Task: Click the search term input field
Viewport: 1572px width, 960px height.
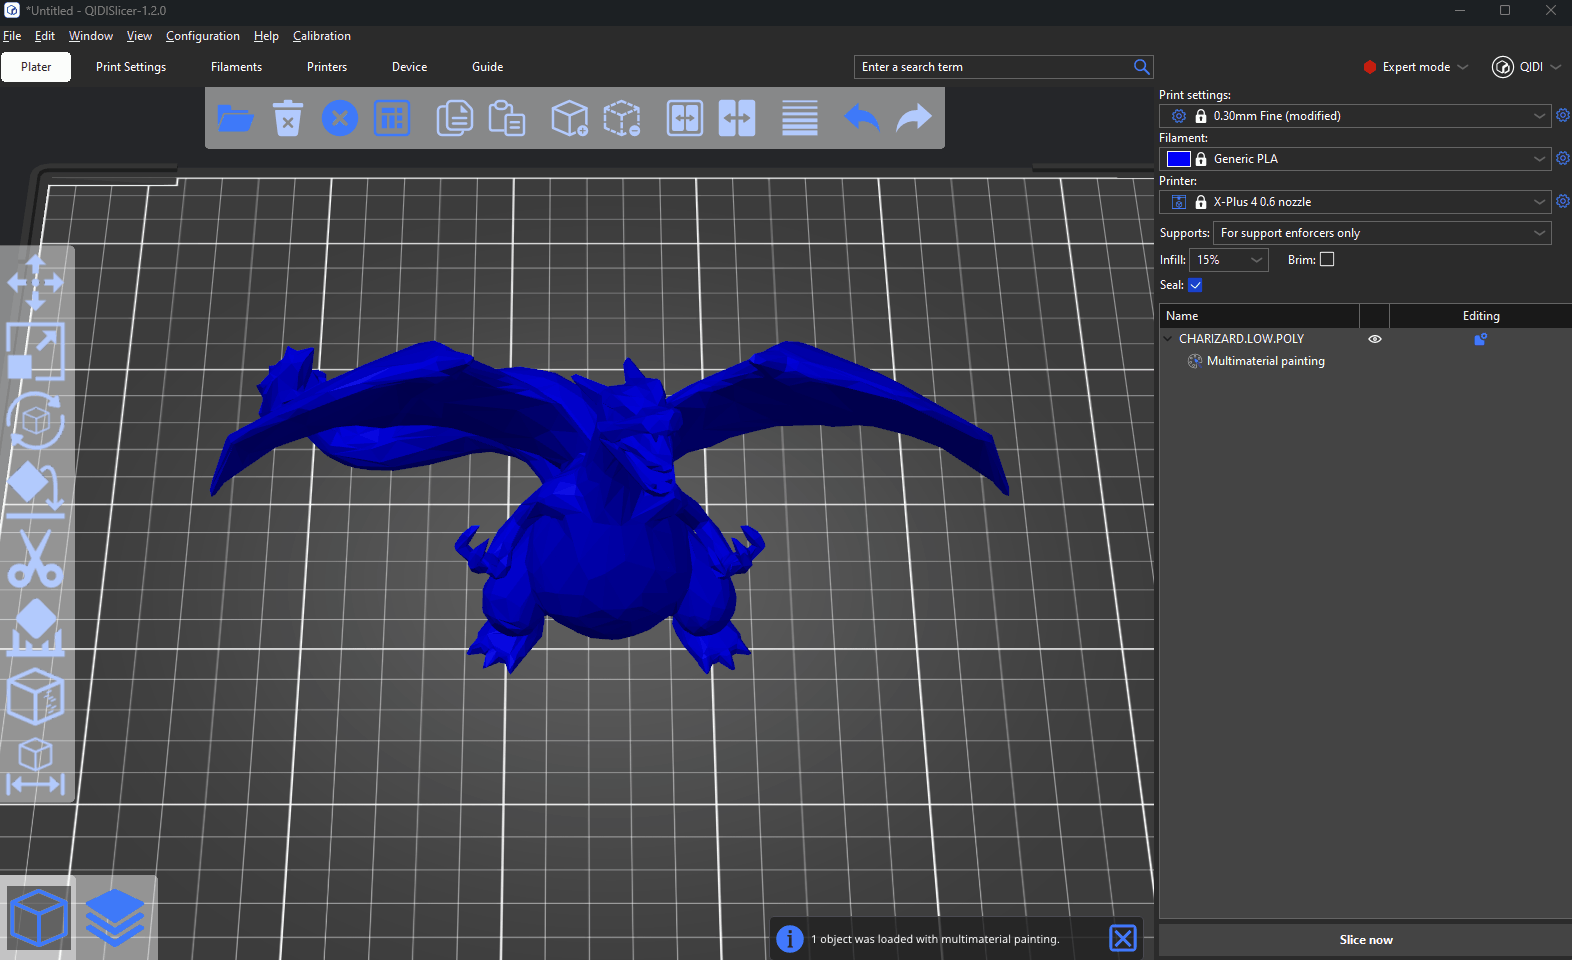Action: 992,67
